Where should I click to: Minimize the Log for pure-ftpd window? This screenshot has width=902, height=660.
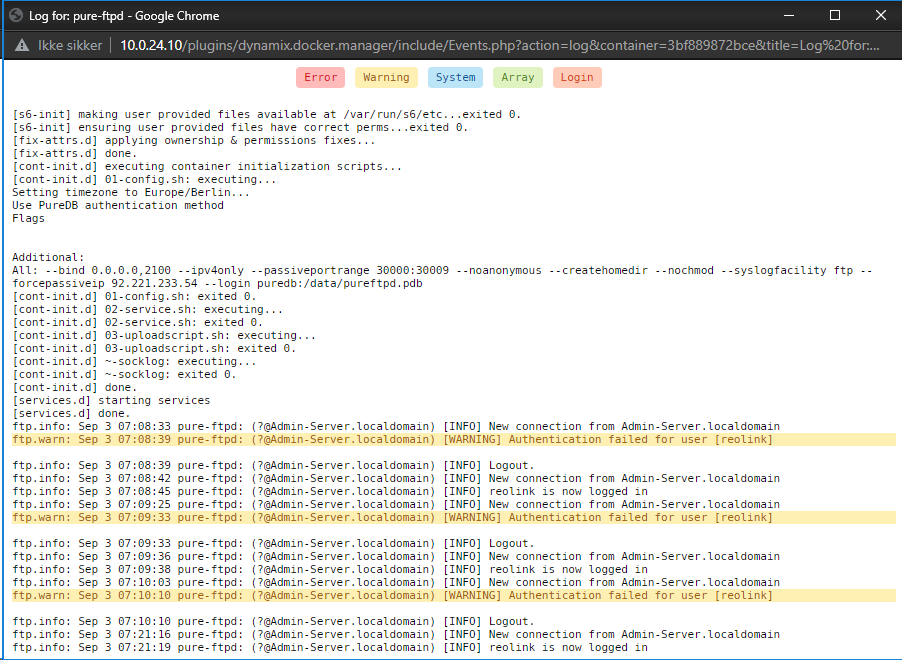(x=789, y=16)
